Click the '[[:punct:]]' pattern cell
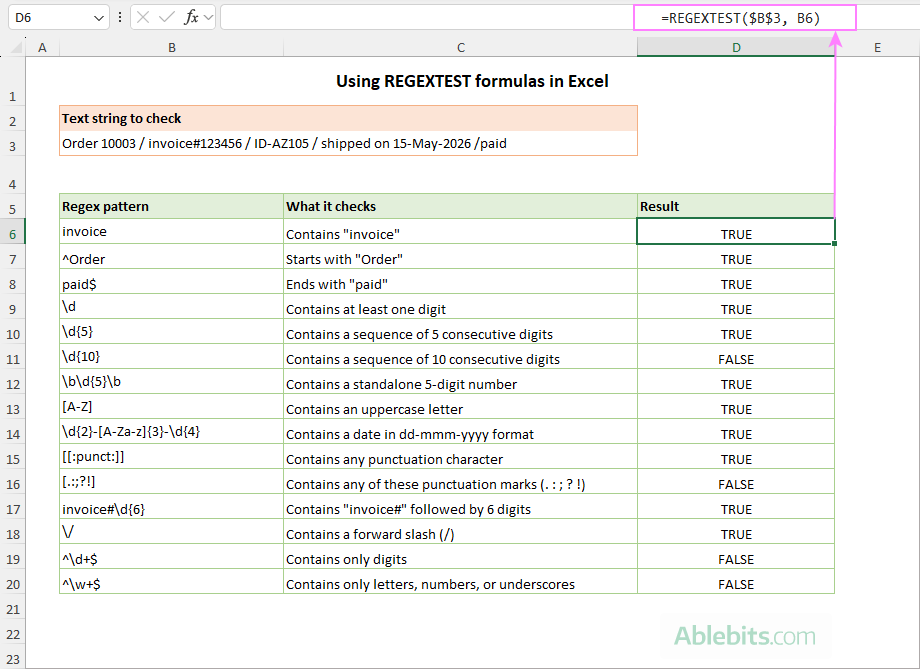The image size is (920, 669). (x=171, y=457)
